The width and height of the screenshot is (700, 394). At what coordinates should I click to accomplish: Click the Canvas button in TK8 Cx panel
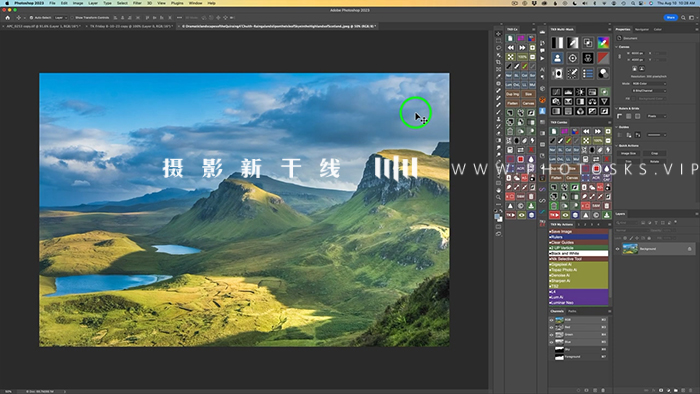point(528,104)
